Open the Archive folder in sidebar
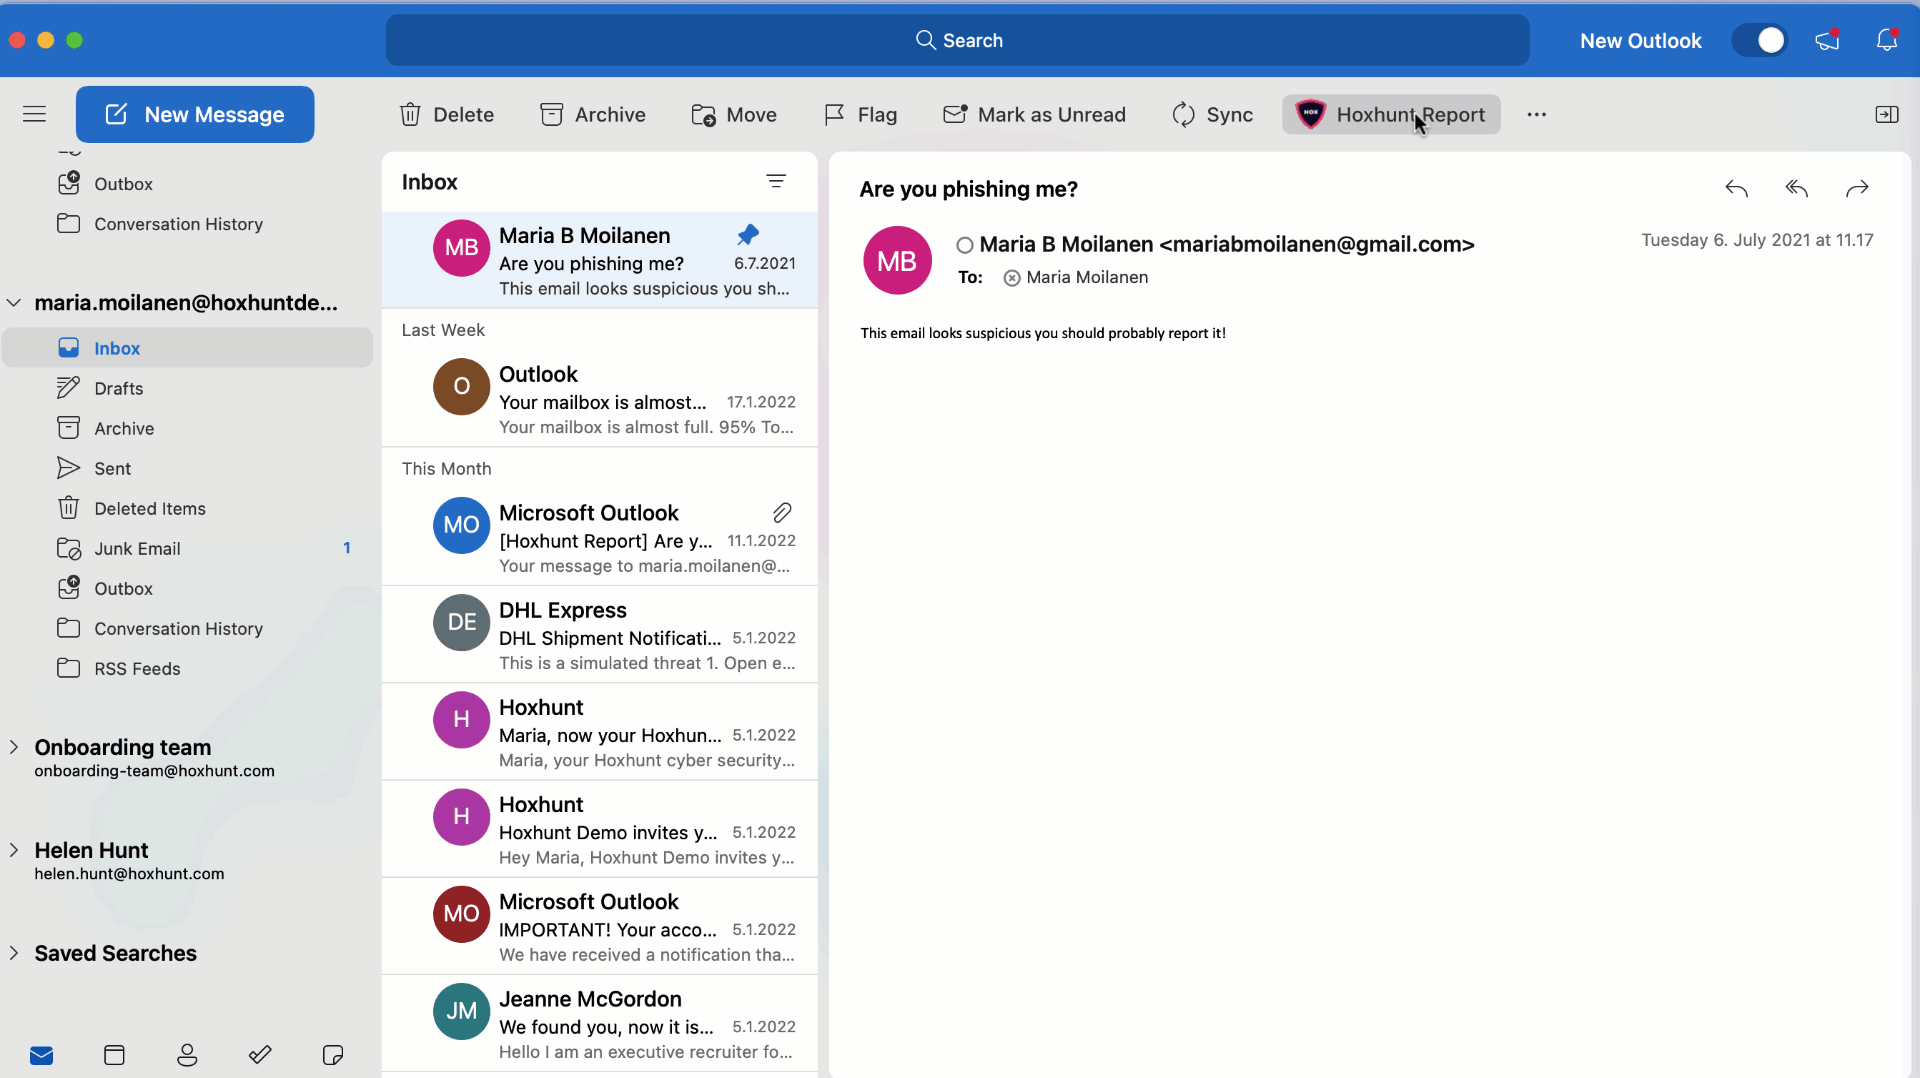This screenshot has width=1920, height=1078. (188, 428)
